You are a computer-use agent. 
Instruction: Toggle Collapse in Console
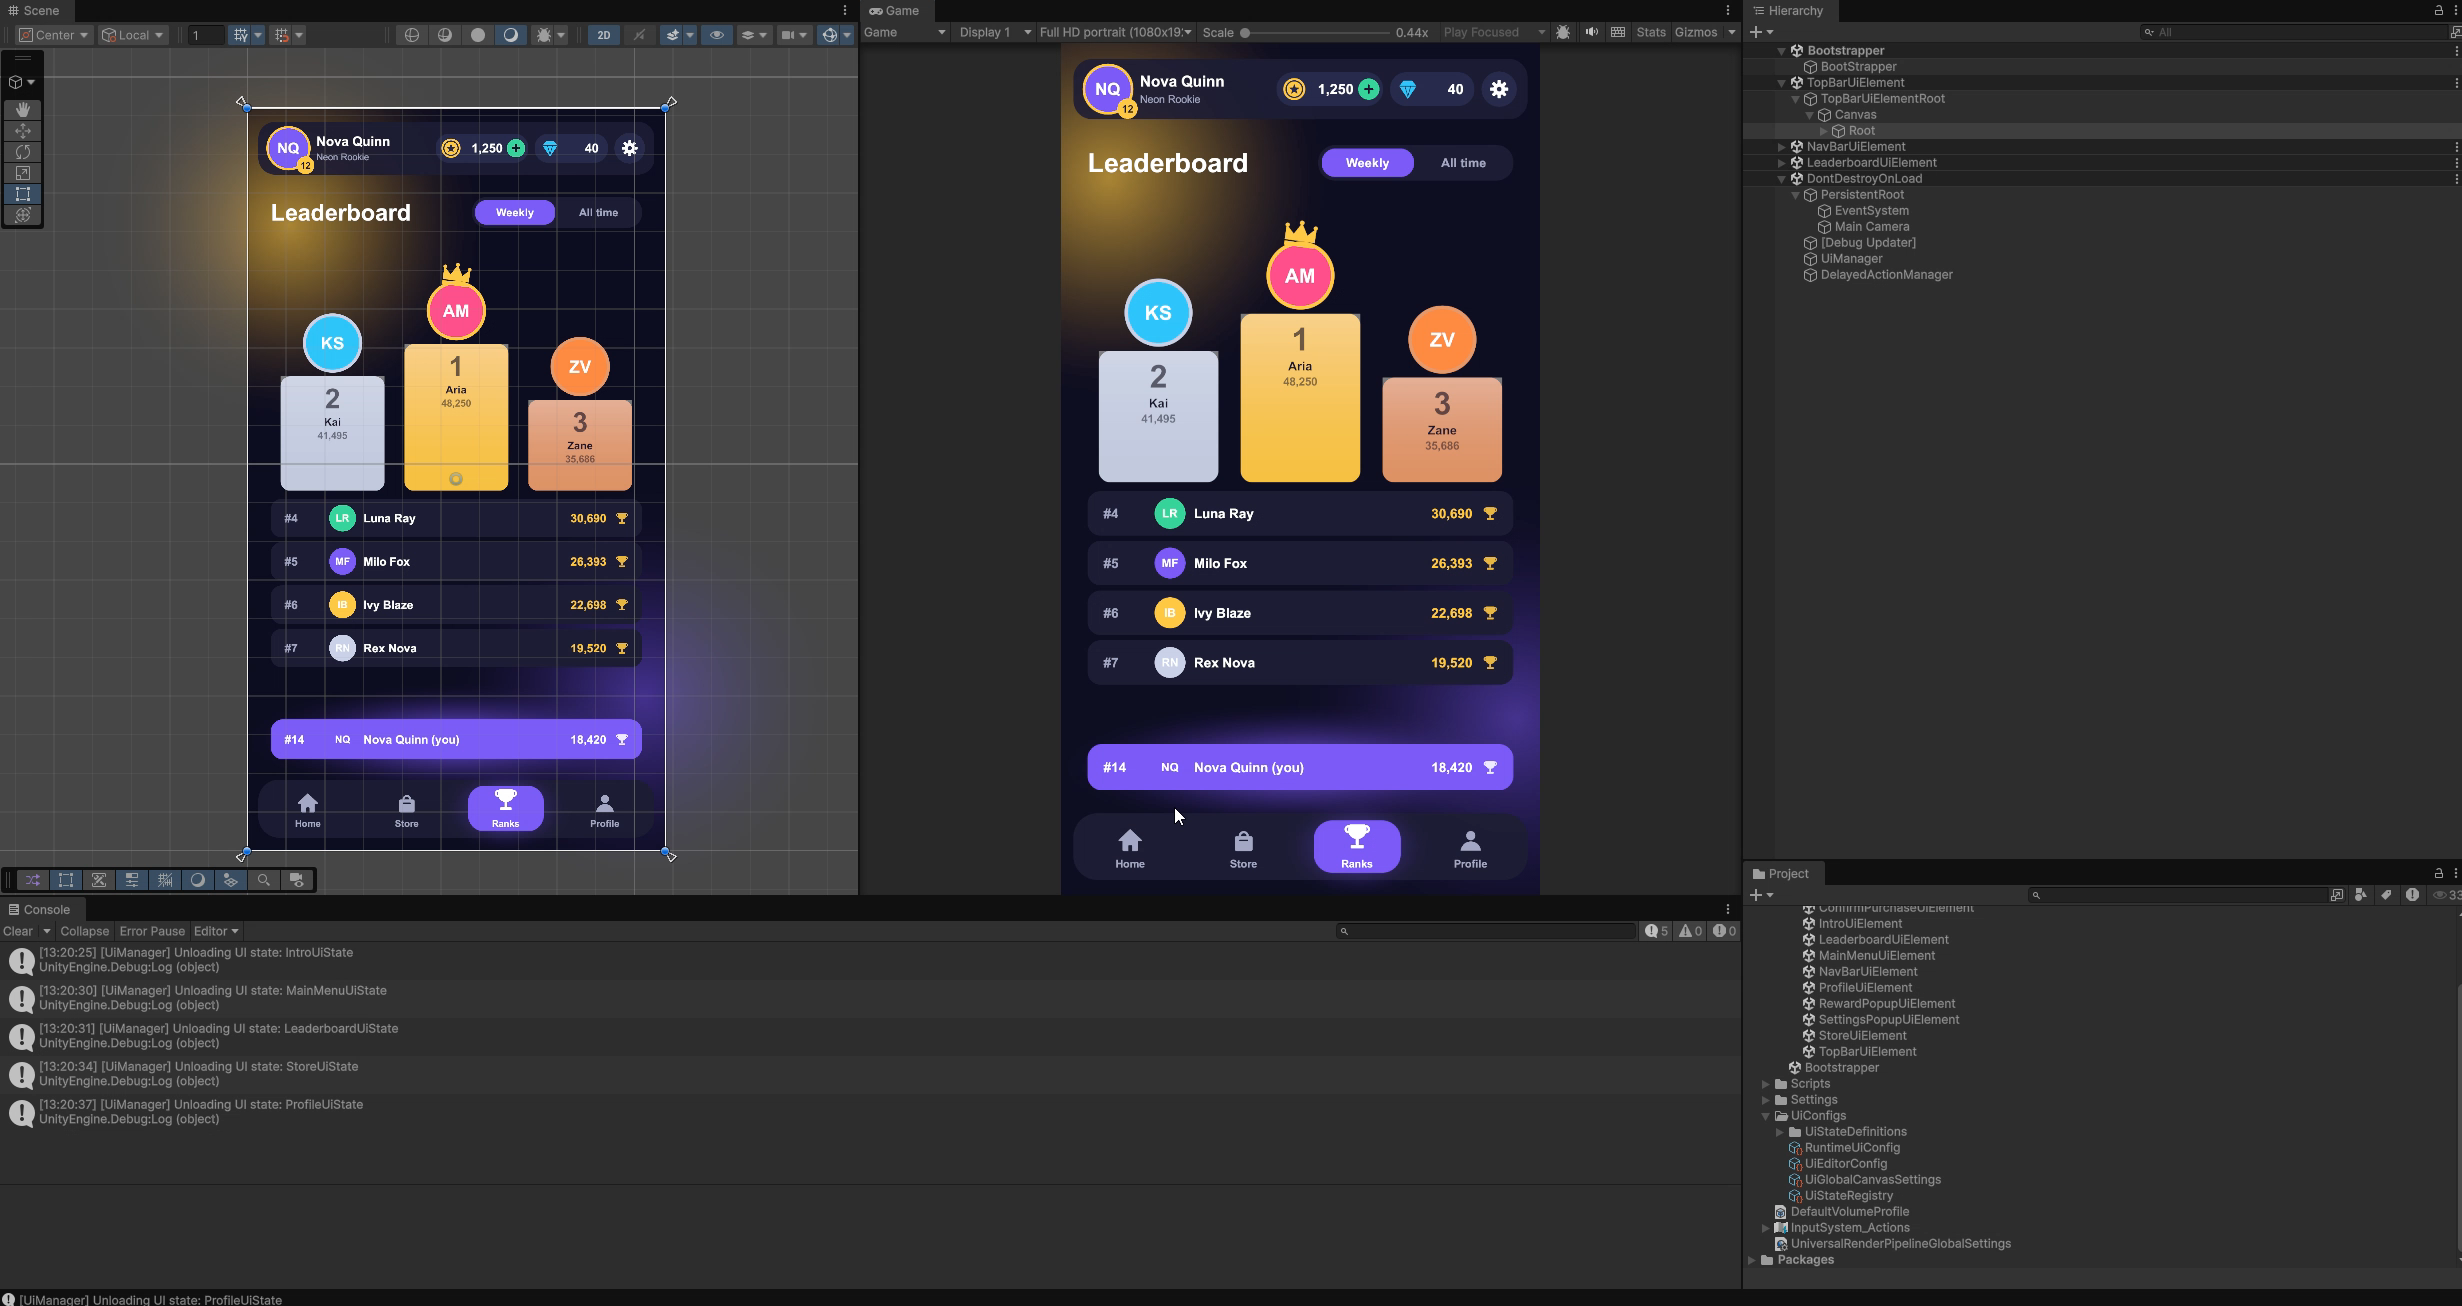(84, 931)
